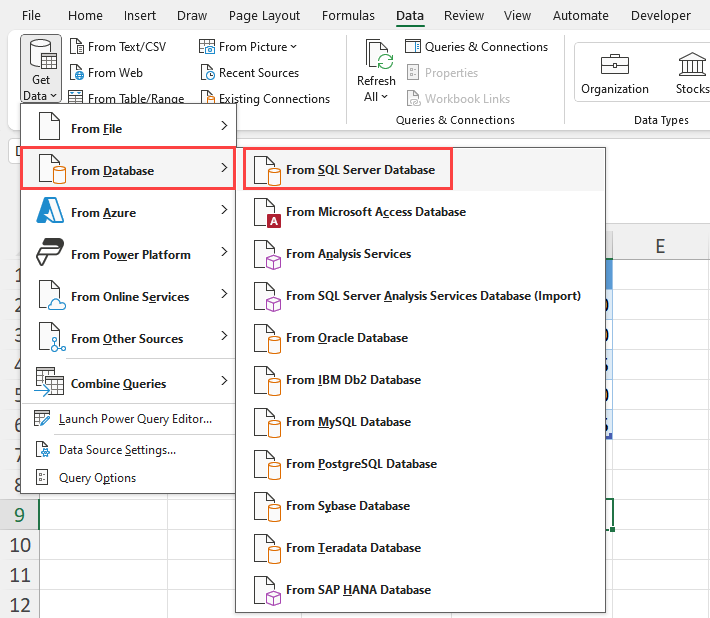Click the From Picture camera icon

[x=207, y=47]
